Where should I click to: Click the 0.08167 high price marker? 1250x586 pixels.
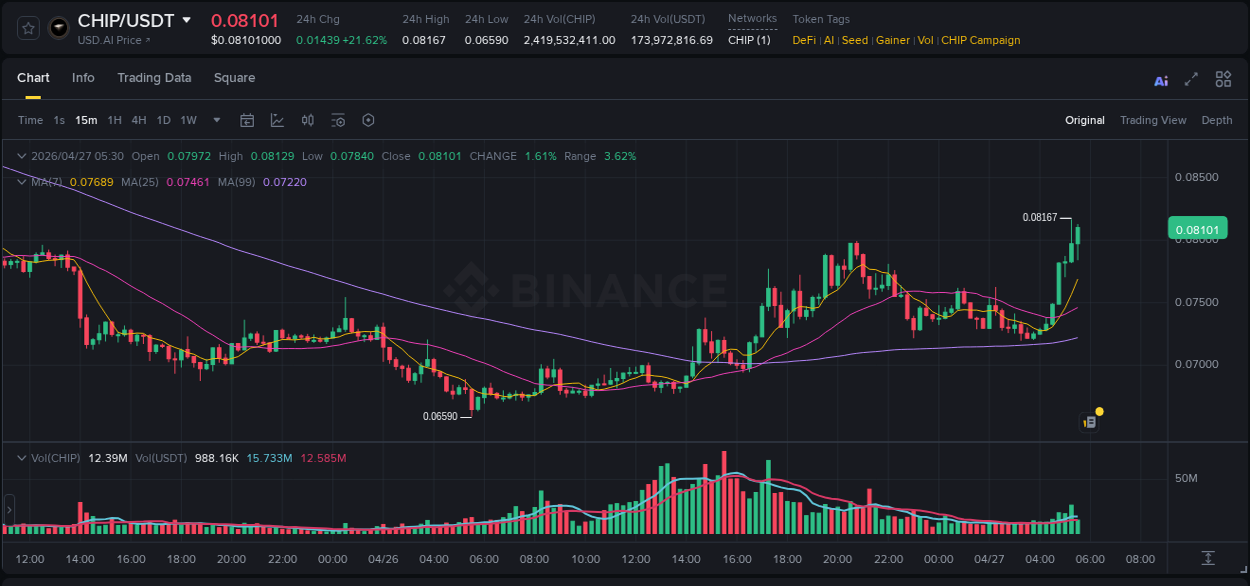point(1039,217)
